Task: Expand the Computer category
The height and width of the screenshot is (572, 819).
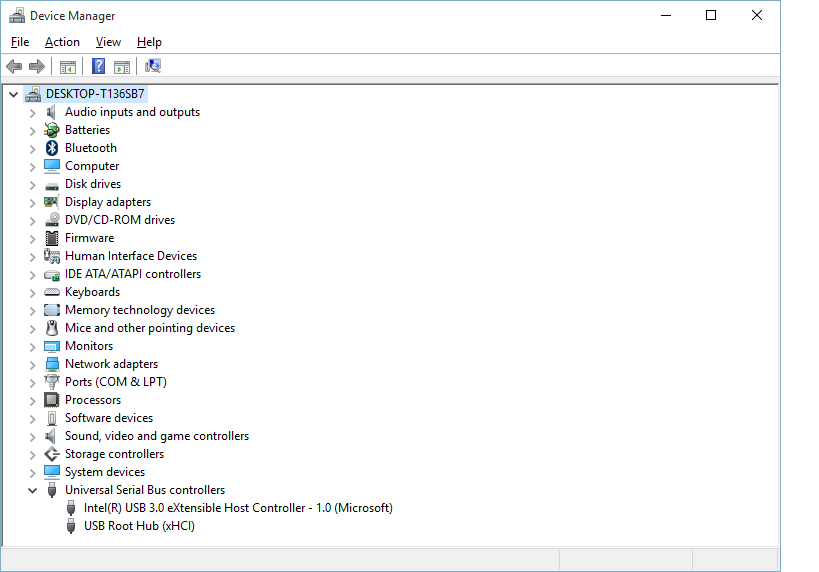Action: [x=32, y=167]
